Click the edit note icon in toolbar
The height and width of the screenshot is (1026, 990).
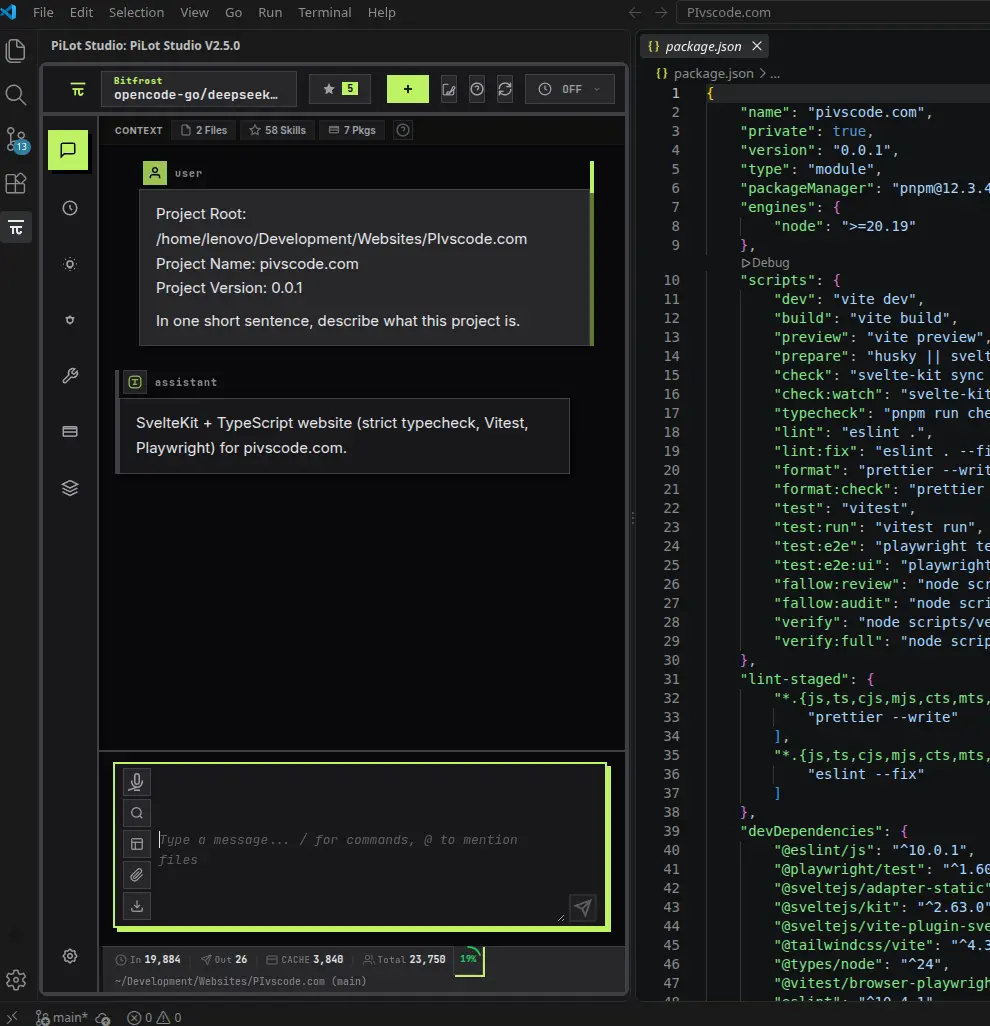[x=449, y=89]
